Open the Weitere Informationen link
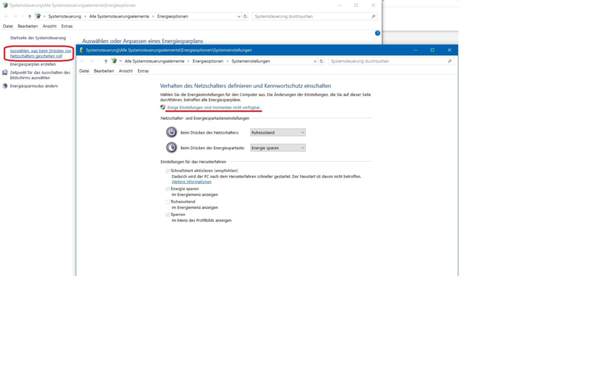The height and width of the screenshot is (368, 590). point(192,182)
